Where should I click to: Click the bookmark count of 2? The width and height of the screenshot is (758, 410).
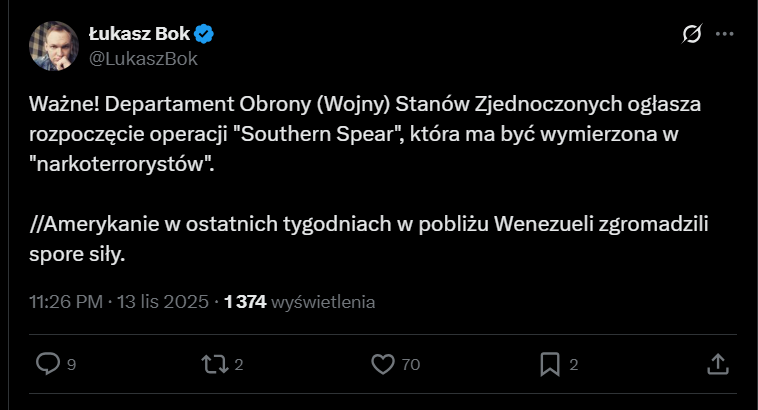[573, 365]
